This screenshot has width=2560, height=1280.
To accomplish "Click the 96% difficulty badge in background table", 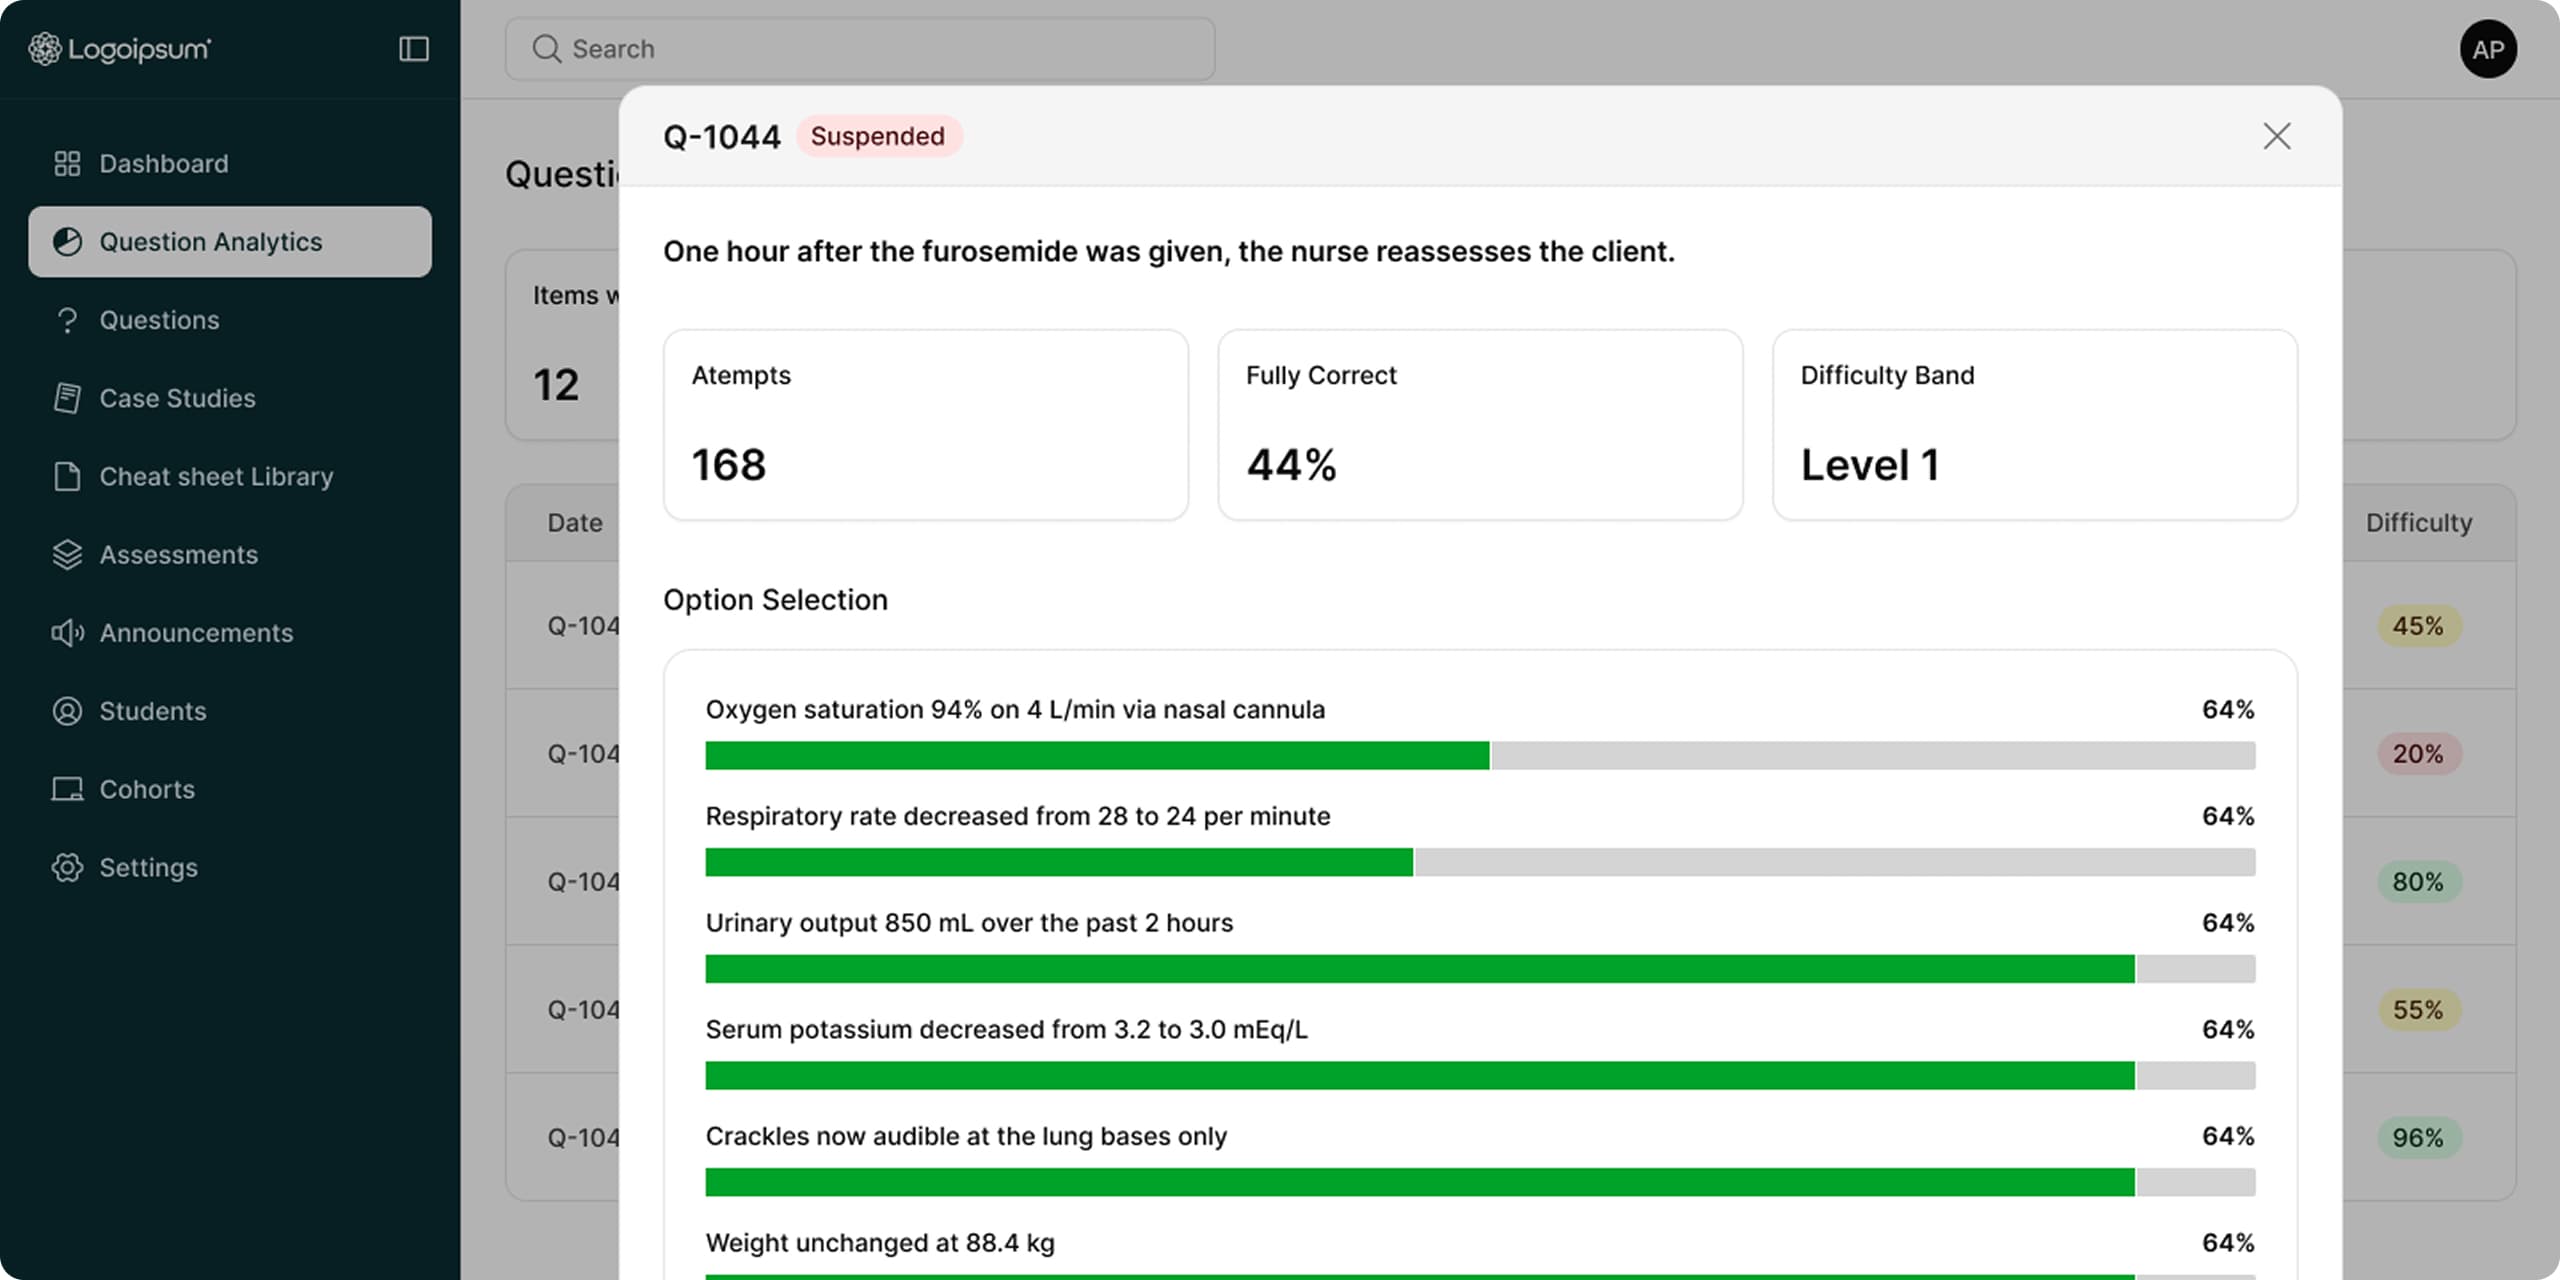I will pos(2418,1138).
